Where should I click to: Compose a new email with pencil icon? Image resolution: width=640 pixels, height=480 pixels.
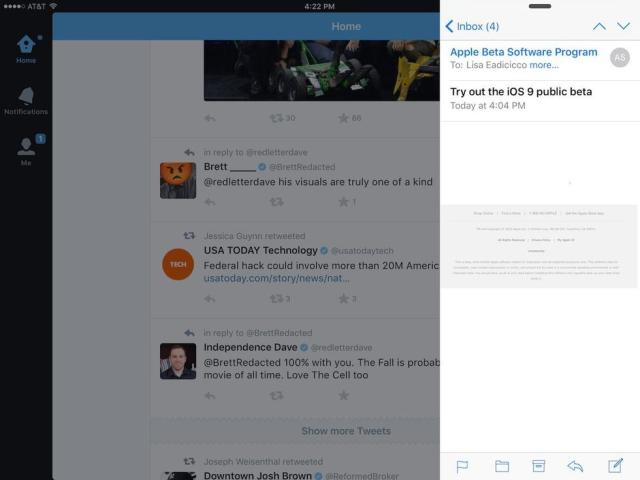tap(615, 465)
